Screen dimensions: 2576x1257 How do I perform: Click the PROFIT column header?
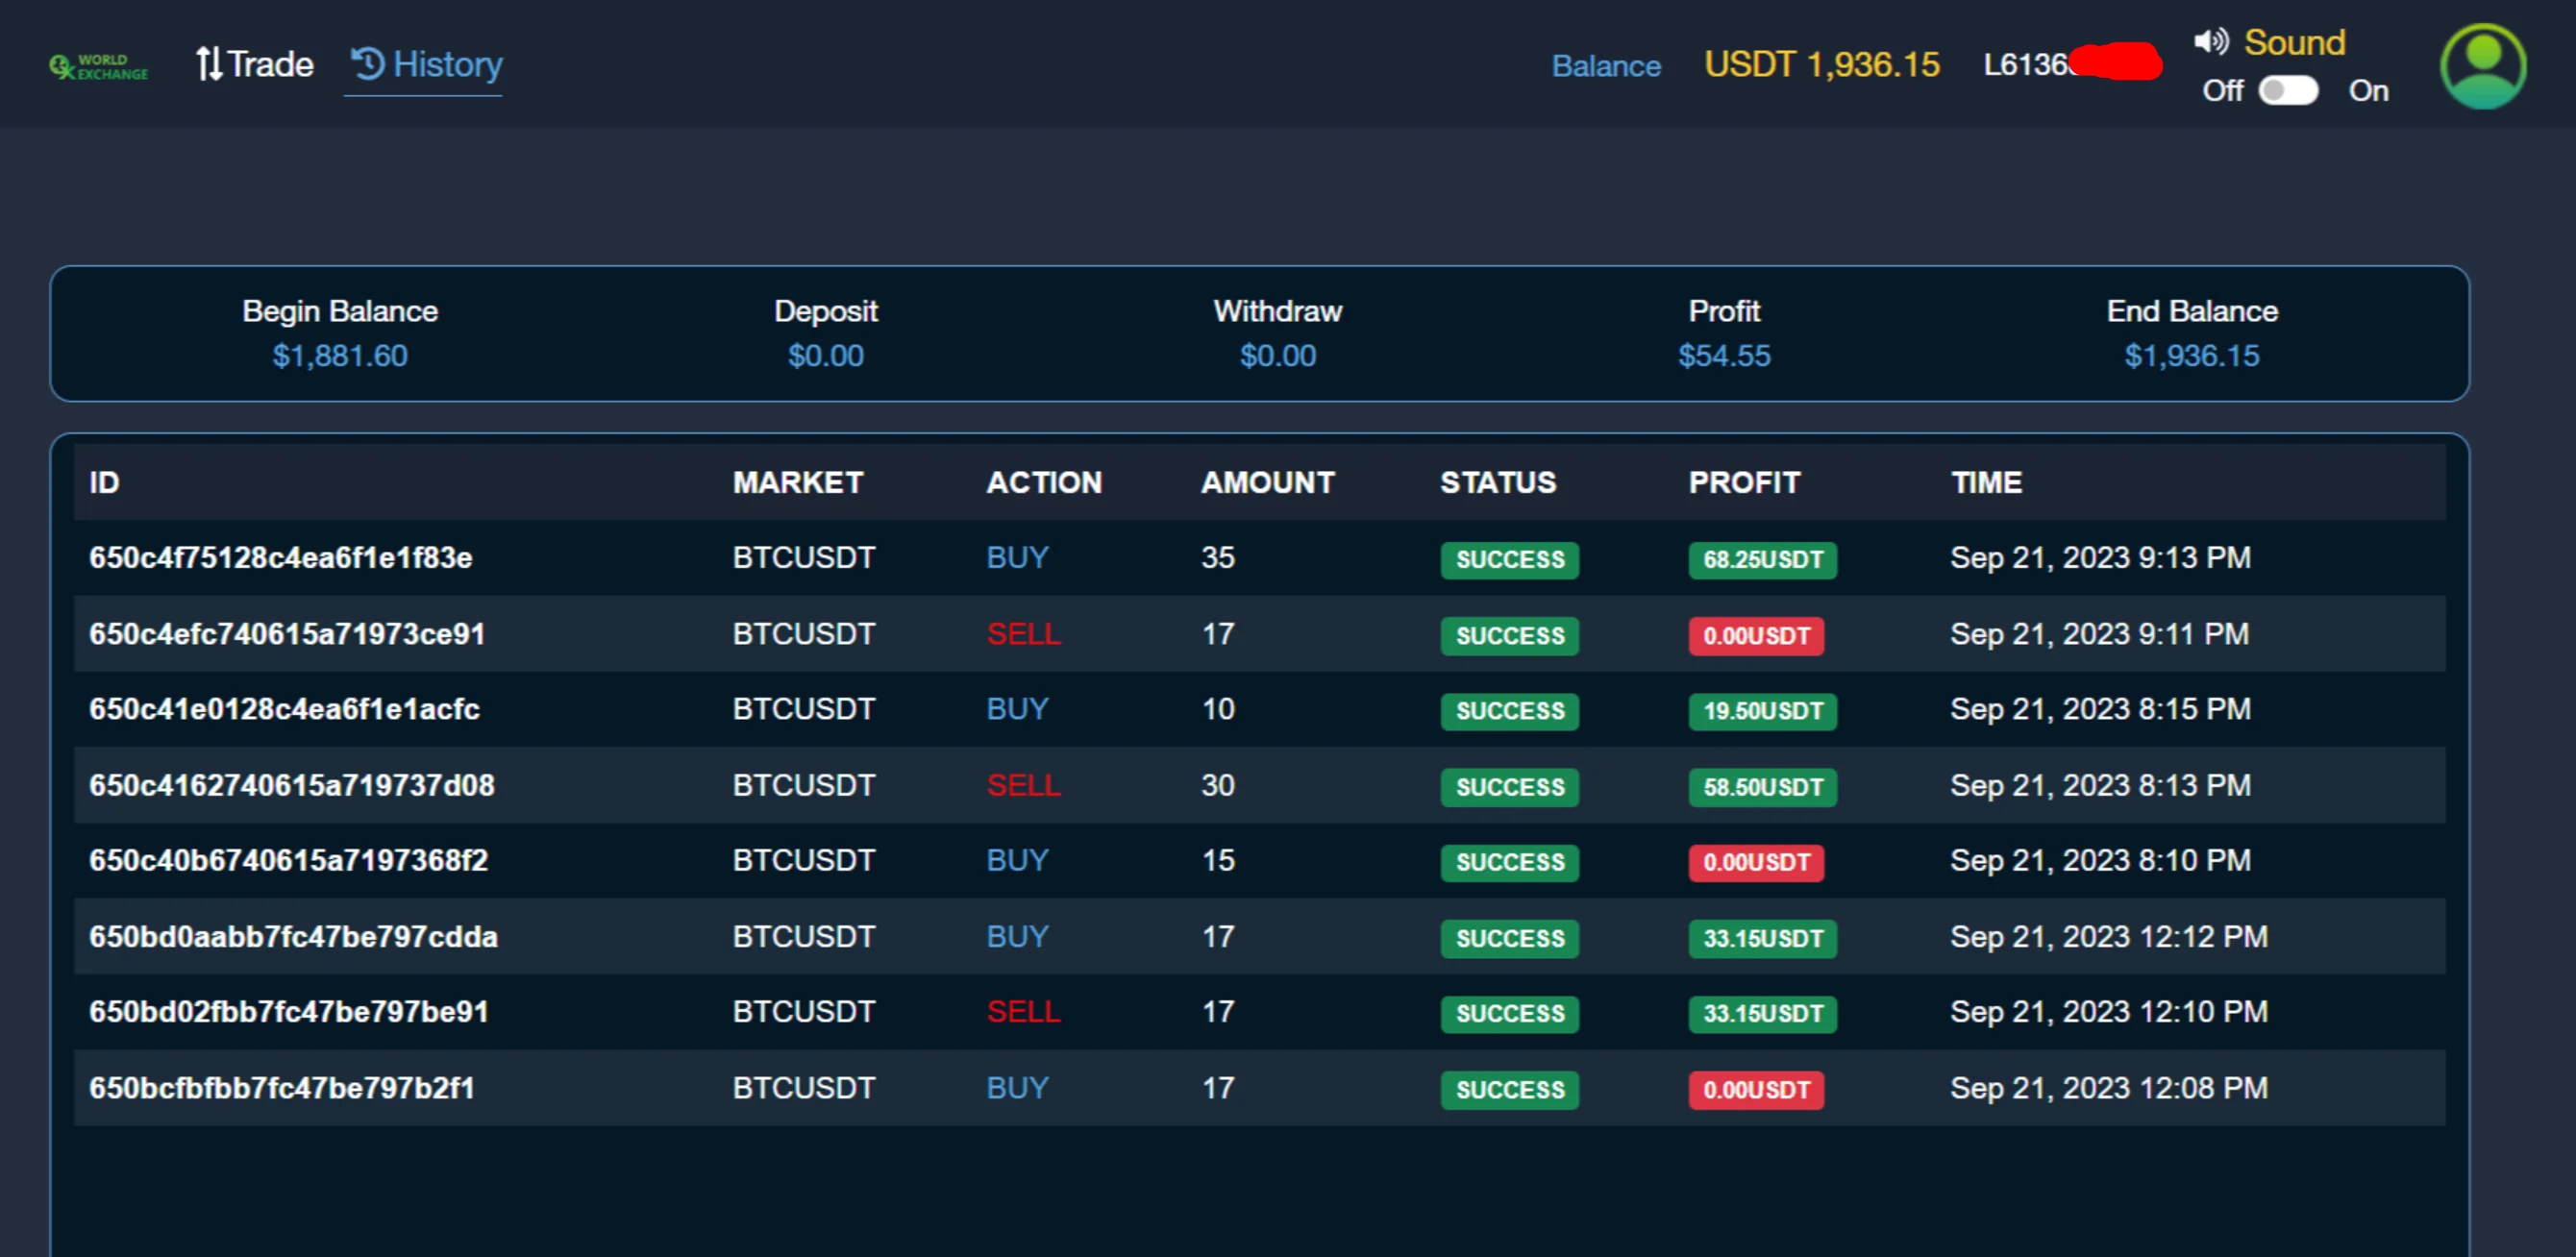(1743, 482)
